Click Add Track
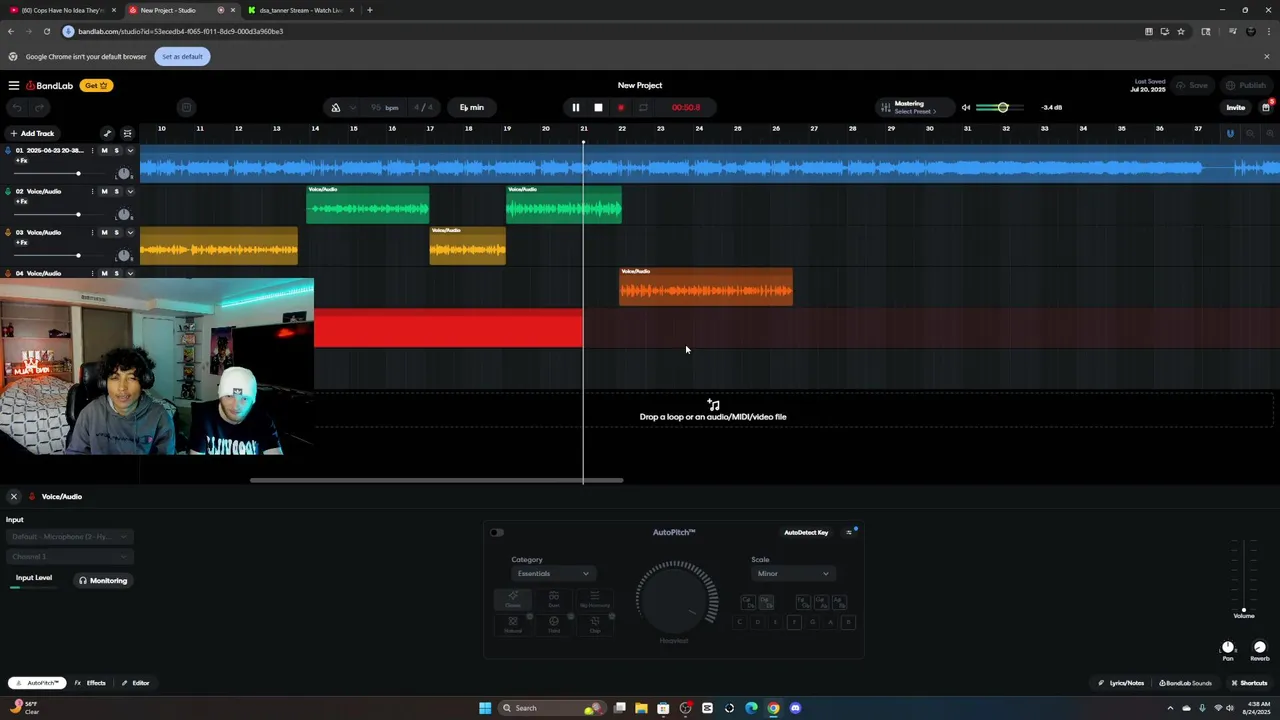The width and height of the screenshot is (1280, 720). point(32,133)
